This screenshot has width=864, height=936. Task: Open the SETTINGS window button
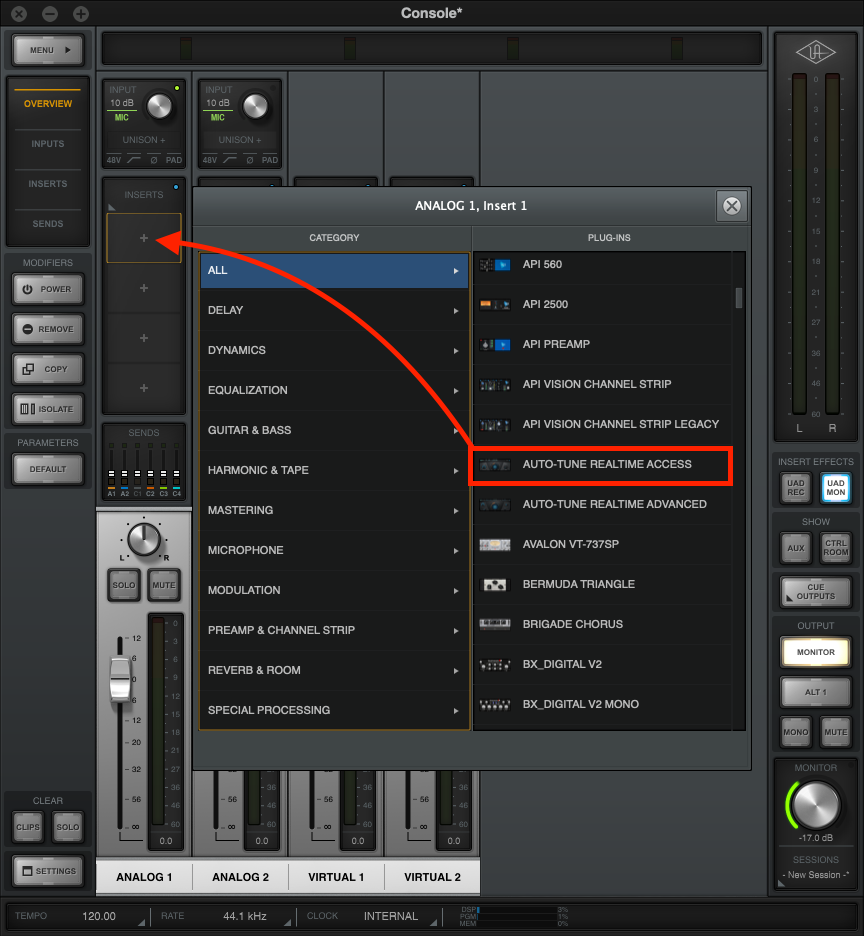[48, 872]
